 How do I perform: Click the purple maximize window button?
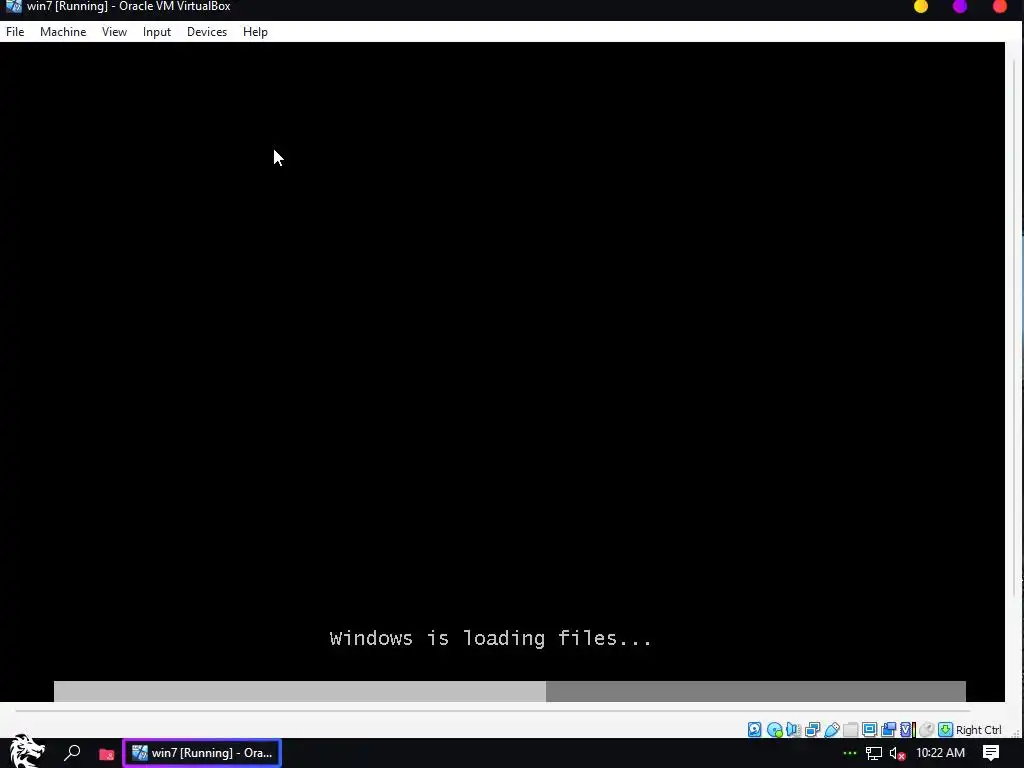pos(959,7)
